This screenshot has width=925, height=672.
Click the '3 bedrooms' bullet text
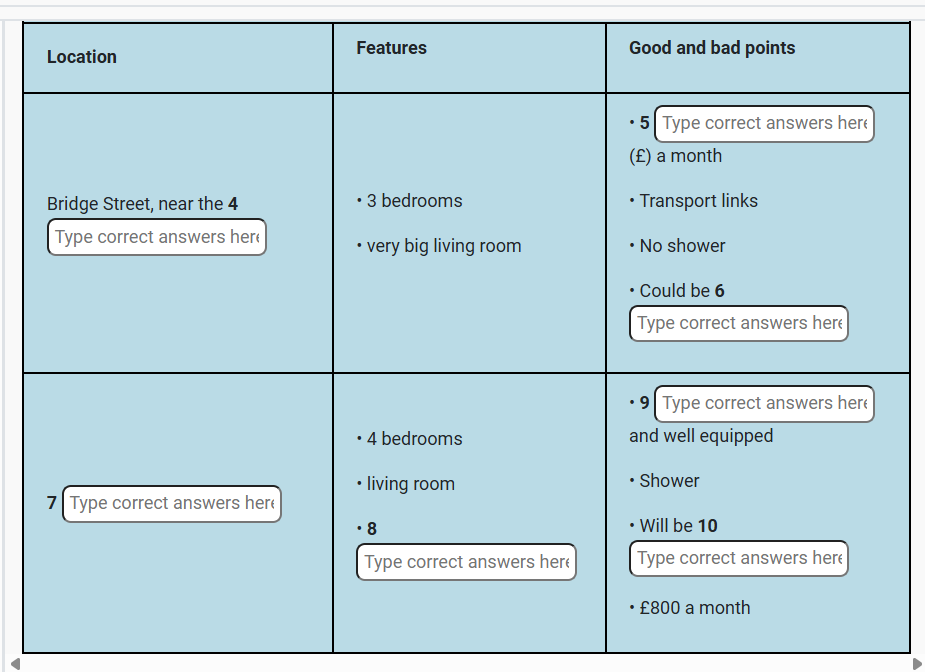click(x=414, y=201)
